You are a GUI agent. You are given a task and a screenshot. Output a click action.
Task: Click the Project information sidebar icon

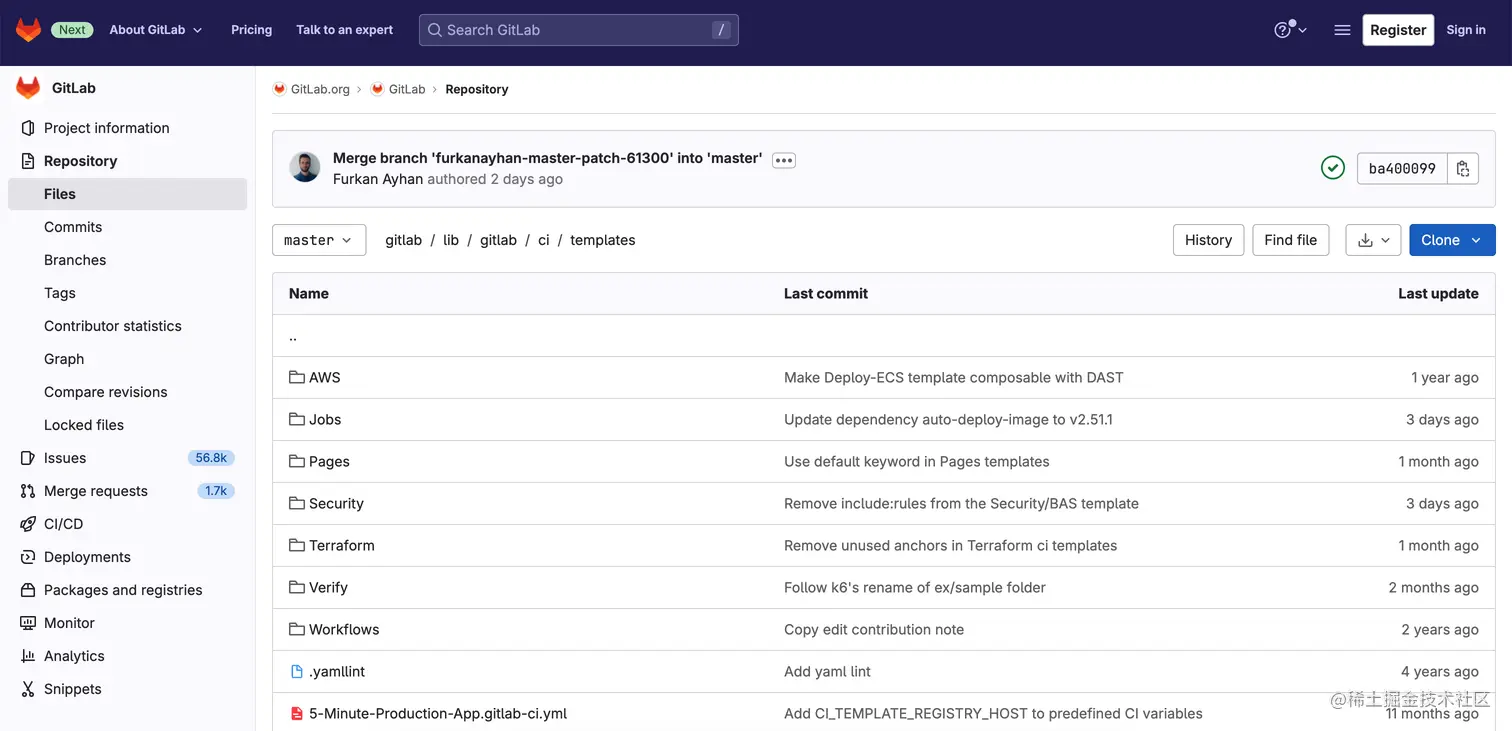28,128
